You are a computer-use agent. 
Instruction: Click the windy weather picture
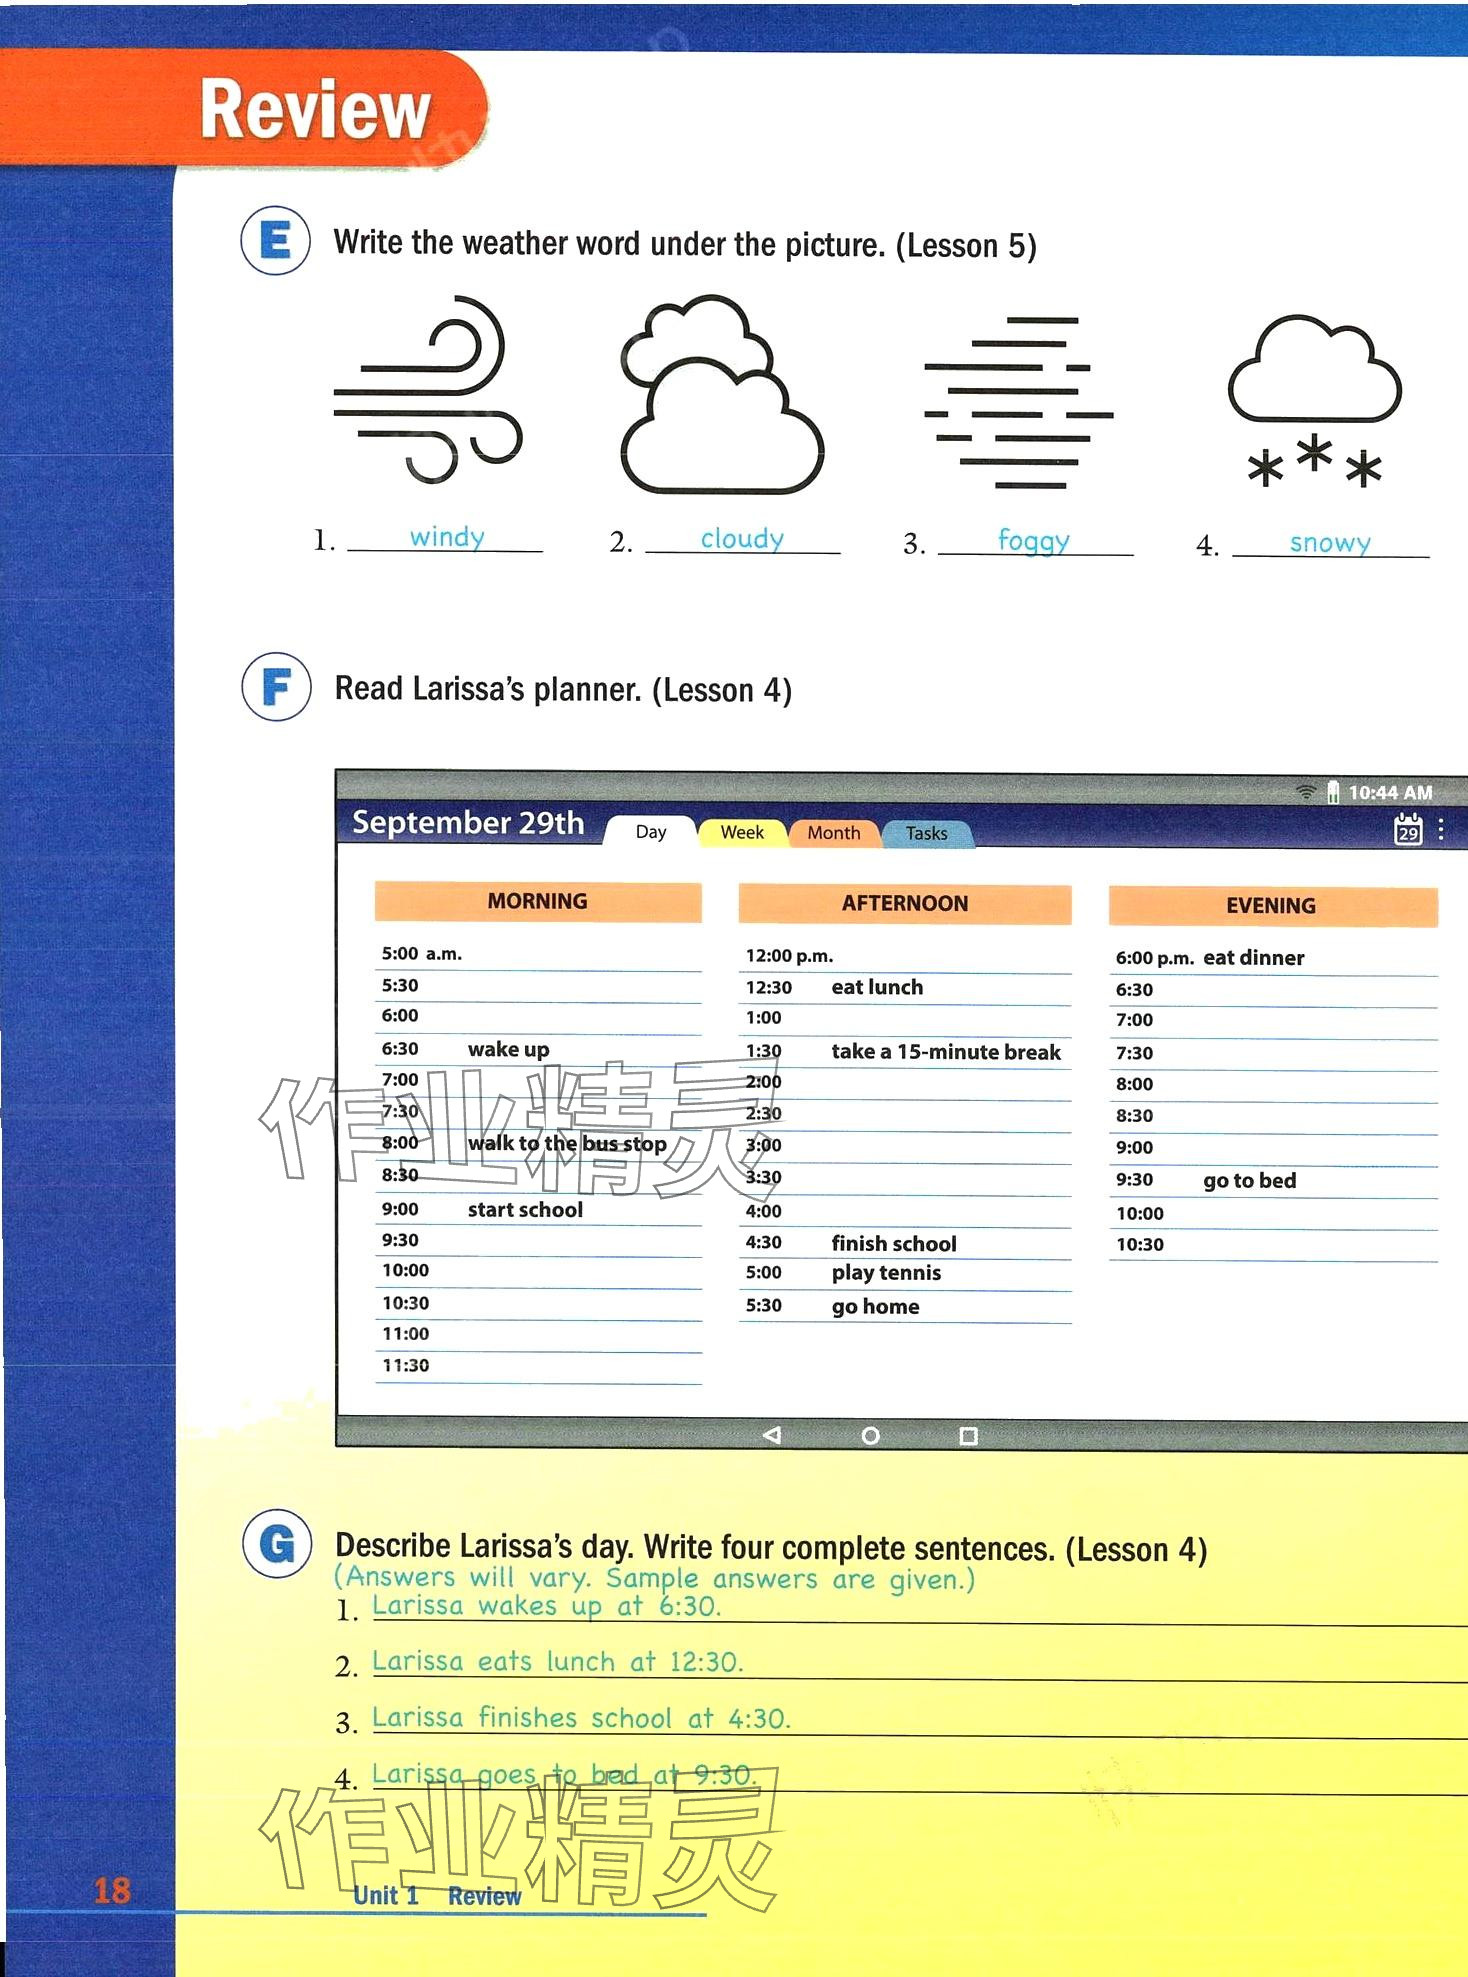pos(428,390)
